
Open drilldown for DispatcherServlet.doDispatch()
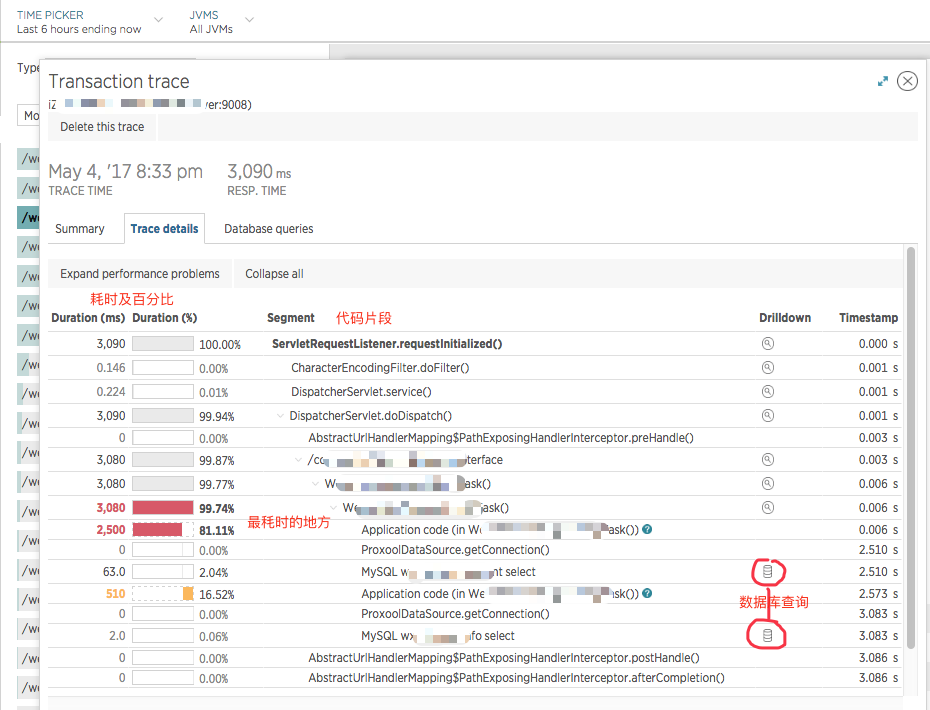(x=767, y=415)
